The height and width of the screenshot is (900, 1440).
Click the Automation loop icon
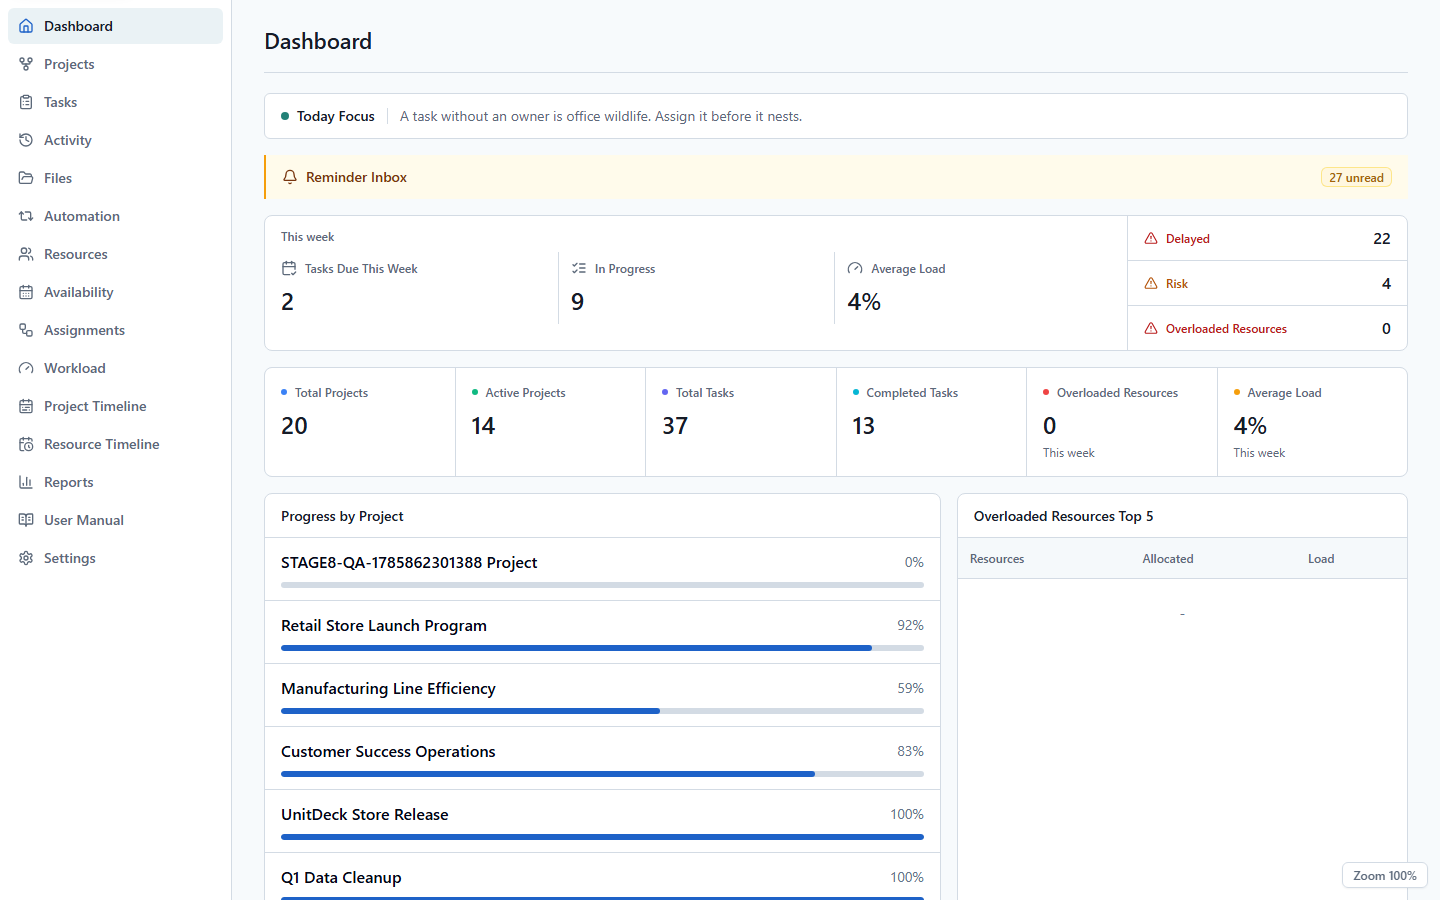click(26, 216)
